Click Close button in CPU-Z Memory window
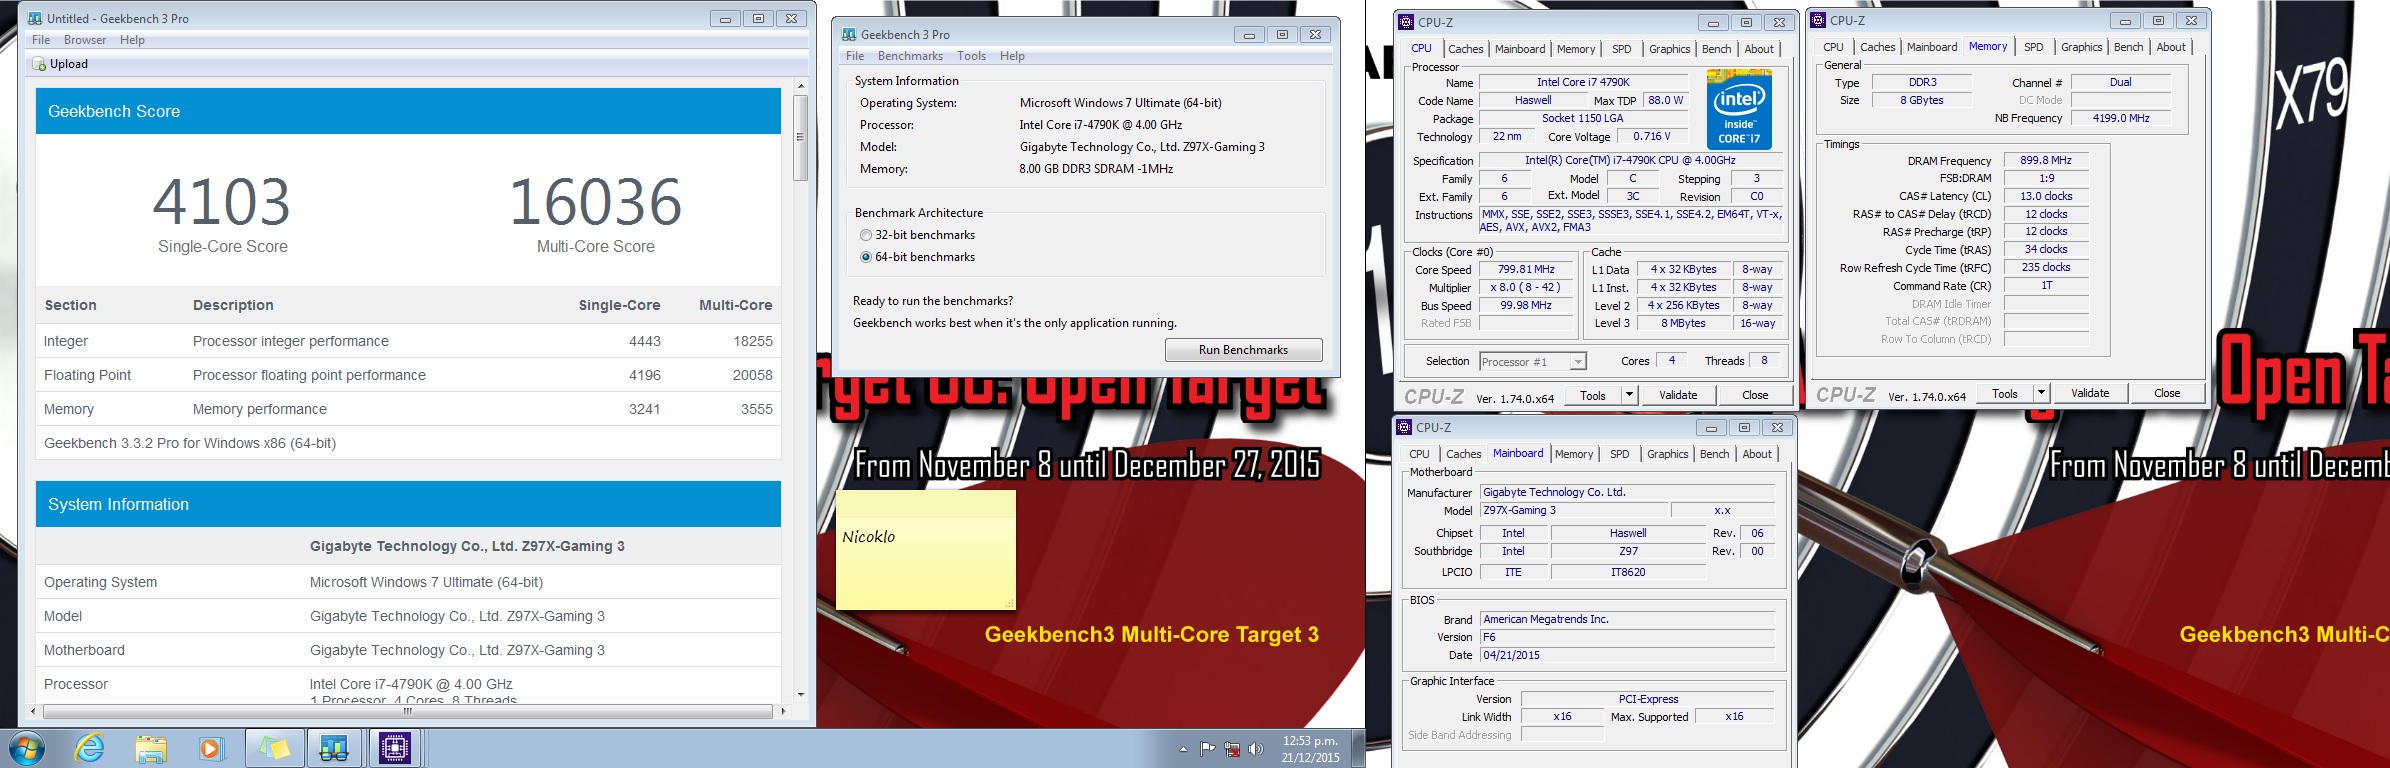Viewport: 2390px width, 768px height. click(x=2167, y=393)
